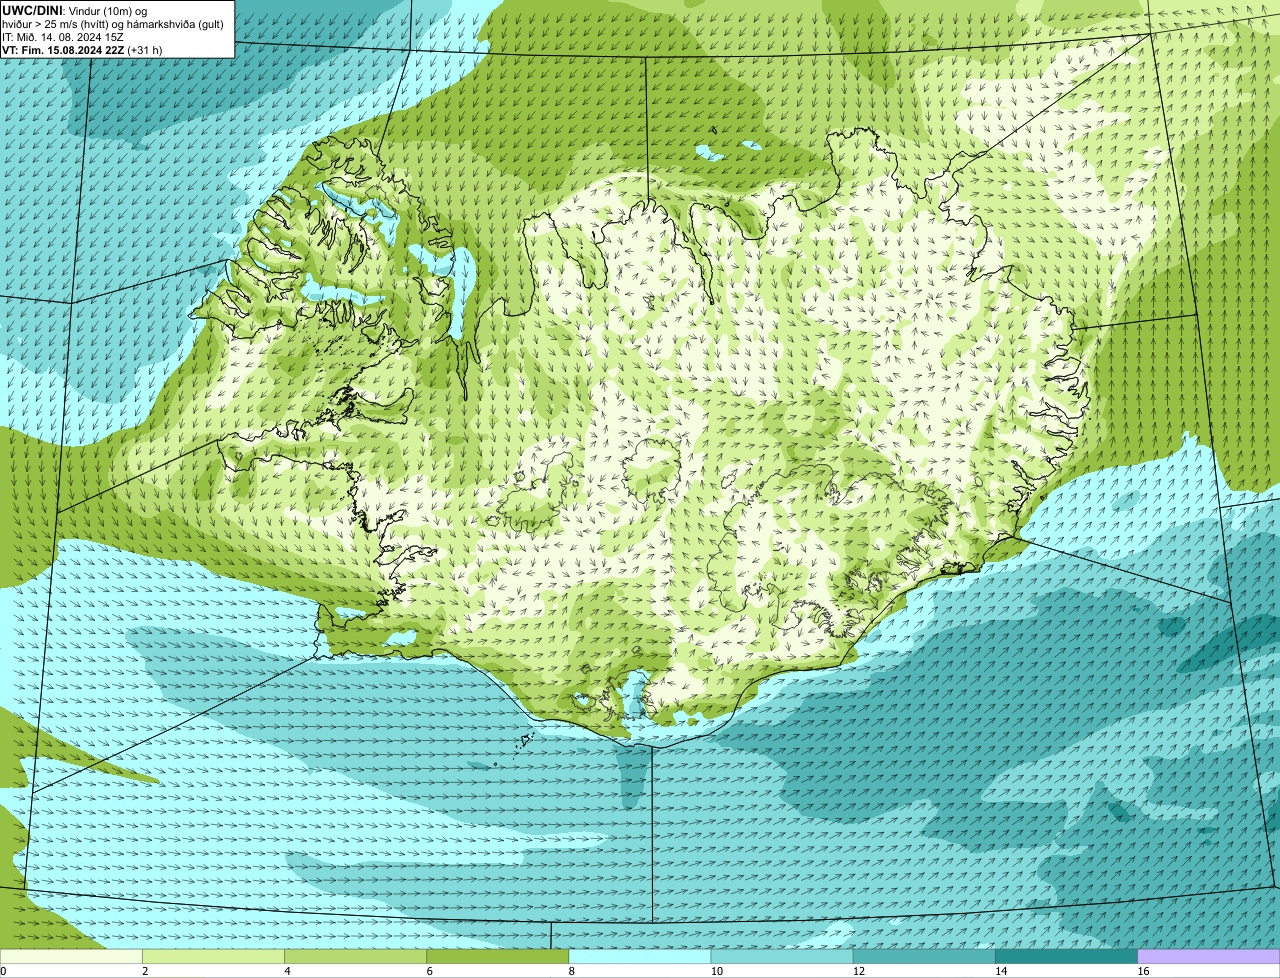The image size is (1280, 978).
Task: Click the lavender above-16 m/s legend swatch
Action: [x=1209, y=956]
